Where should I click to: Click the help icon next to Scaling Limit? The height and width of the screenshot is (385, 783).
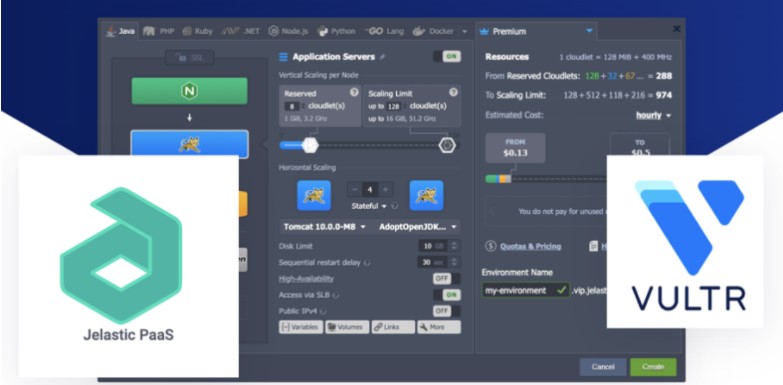[453, 93]
